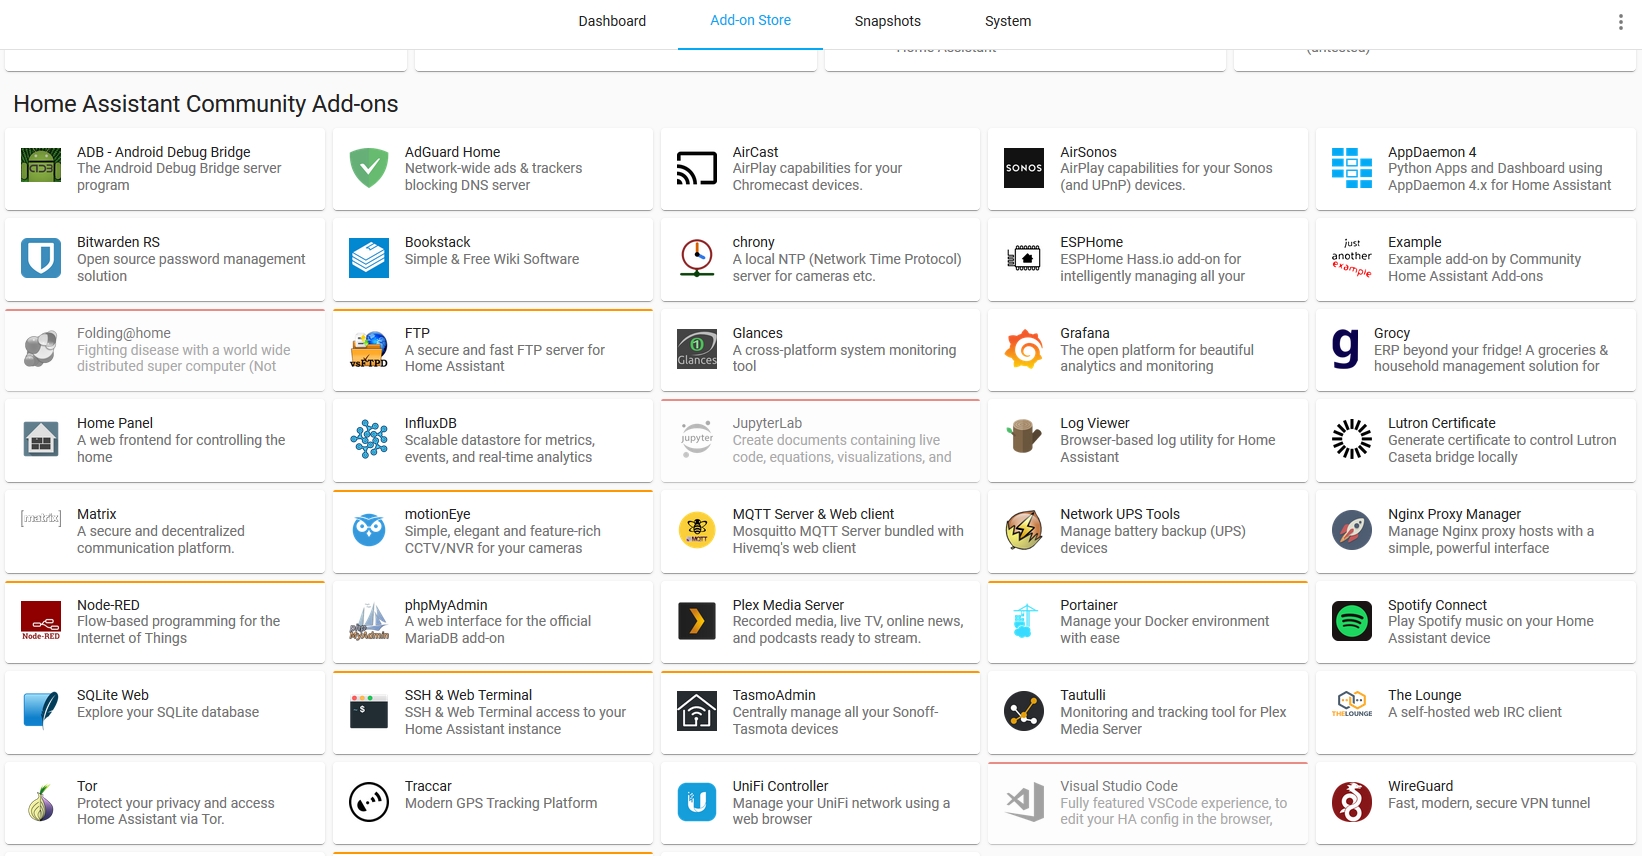Click the Matrix logo icon
Image resolution: width=1642 pixels, height=856 pixels.
[x=41, y=518]
